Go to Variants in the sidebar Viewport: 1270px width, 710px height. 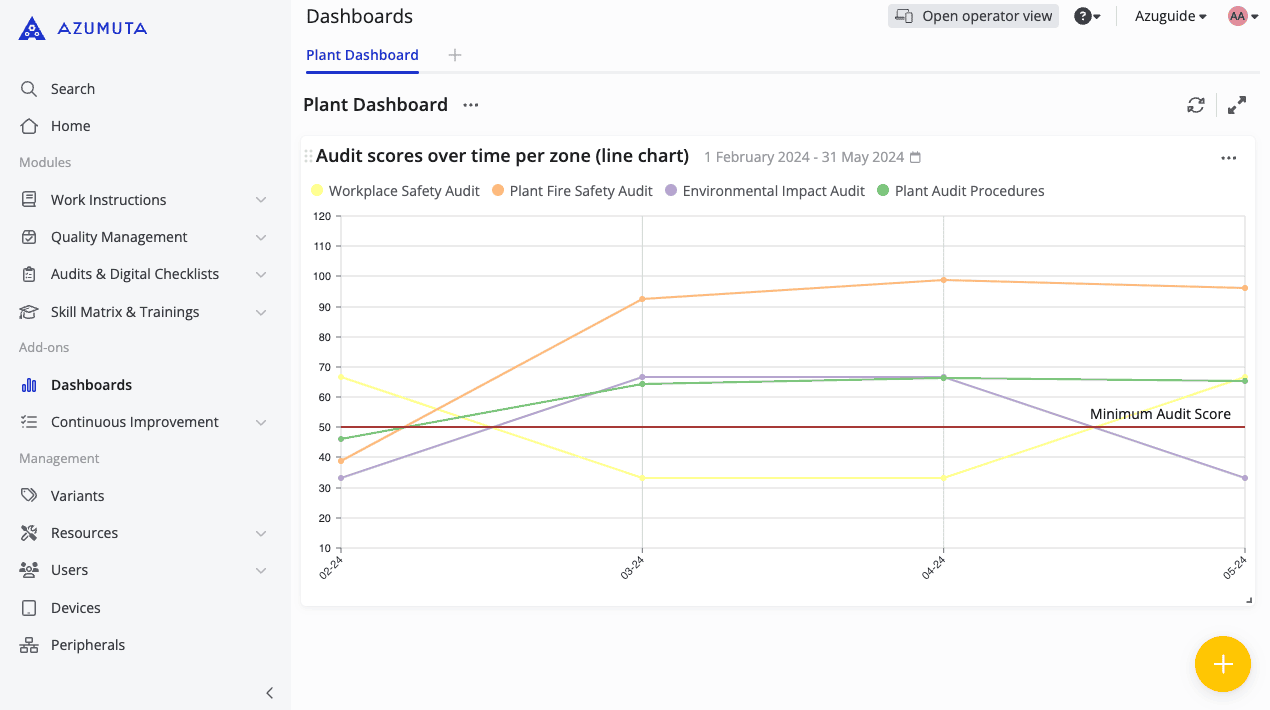tap(77, 496)
